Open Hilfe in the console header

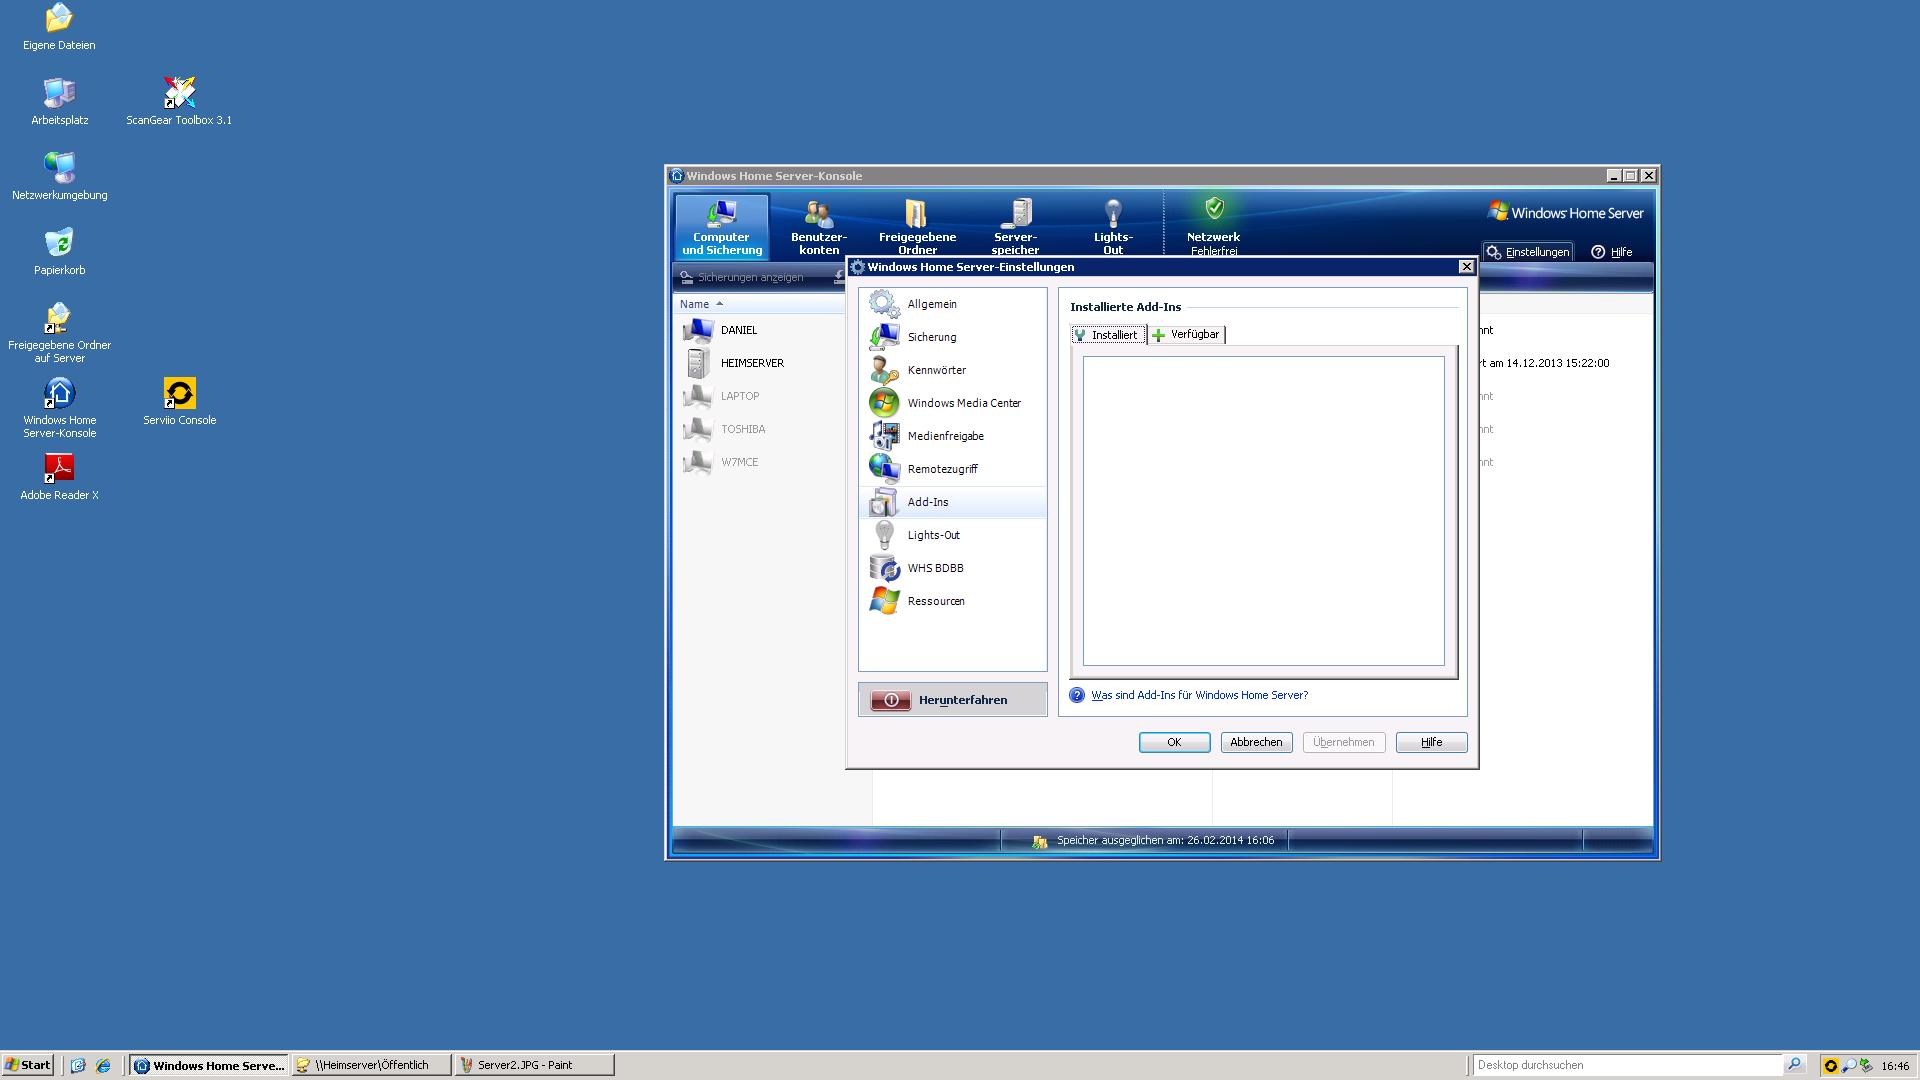[1611, 252]
